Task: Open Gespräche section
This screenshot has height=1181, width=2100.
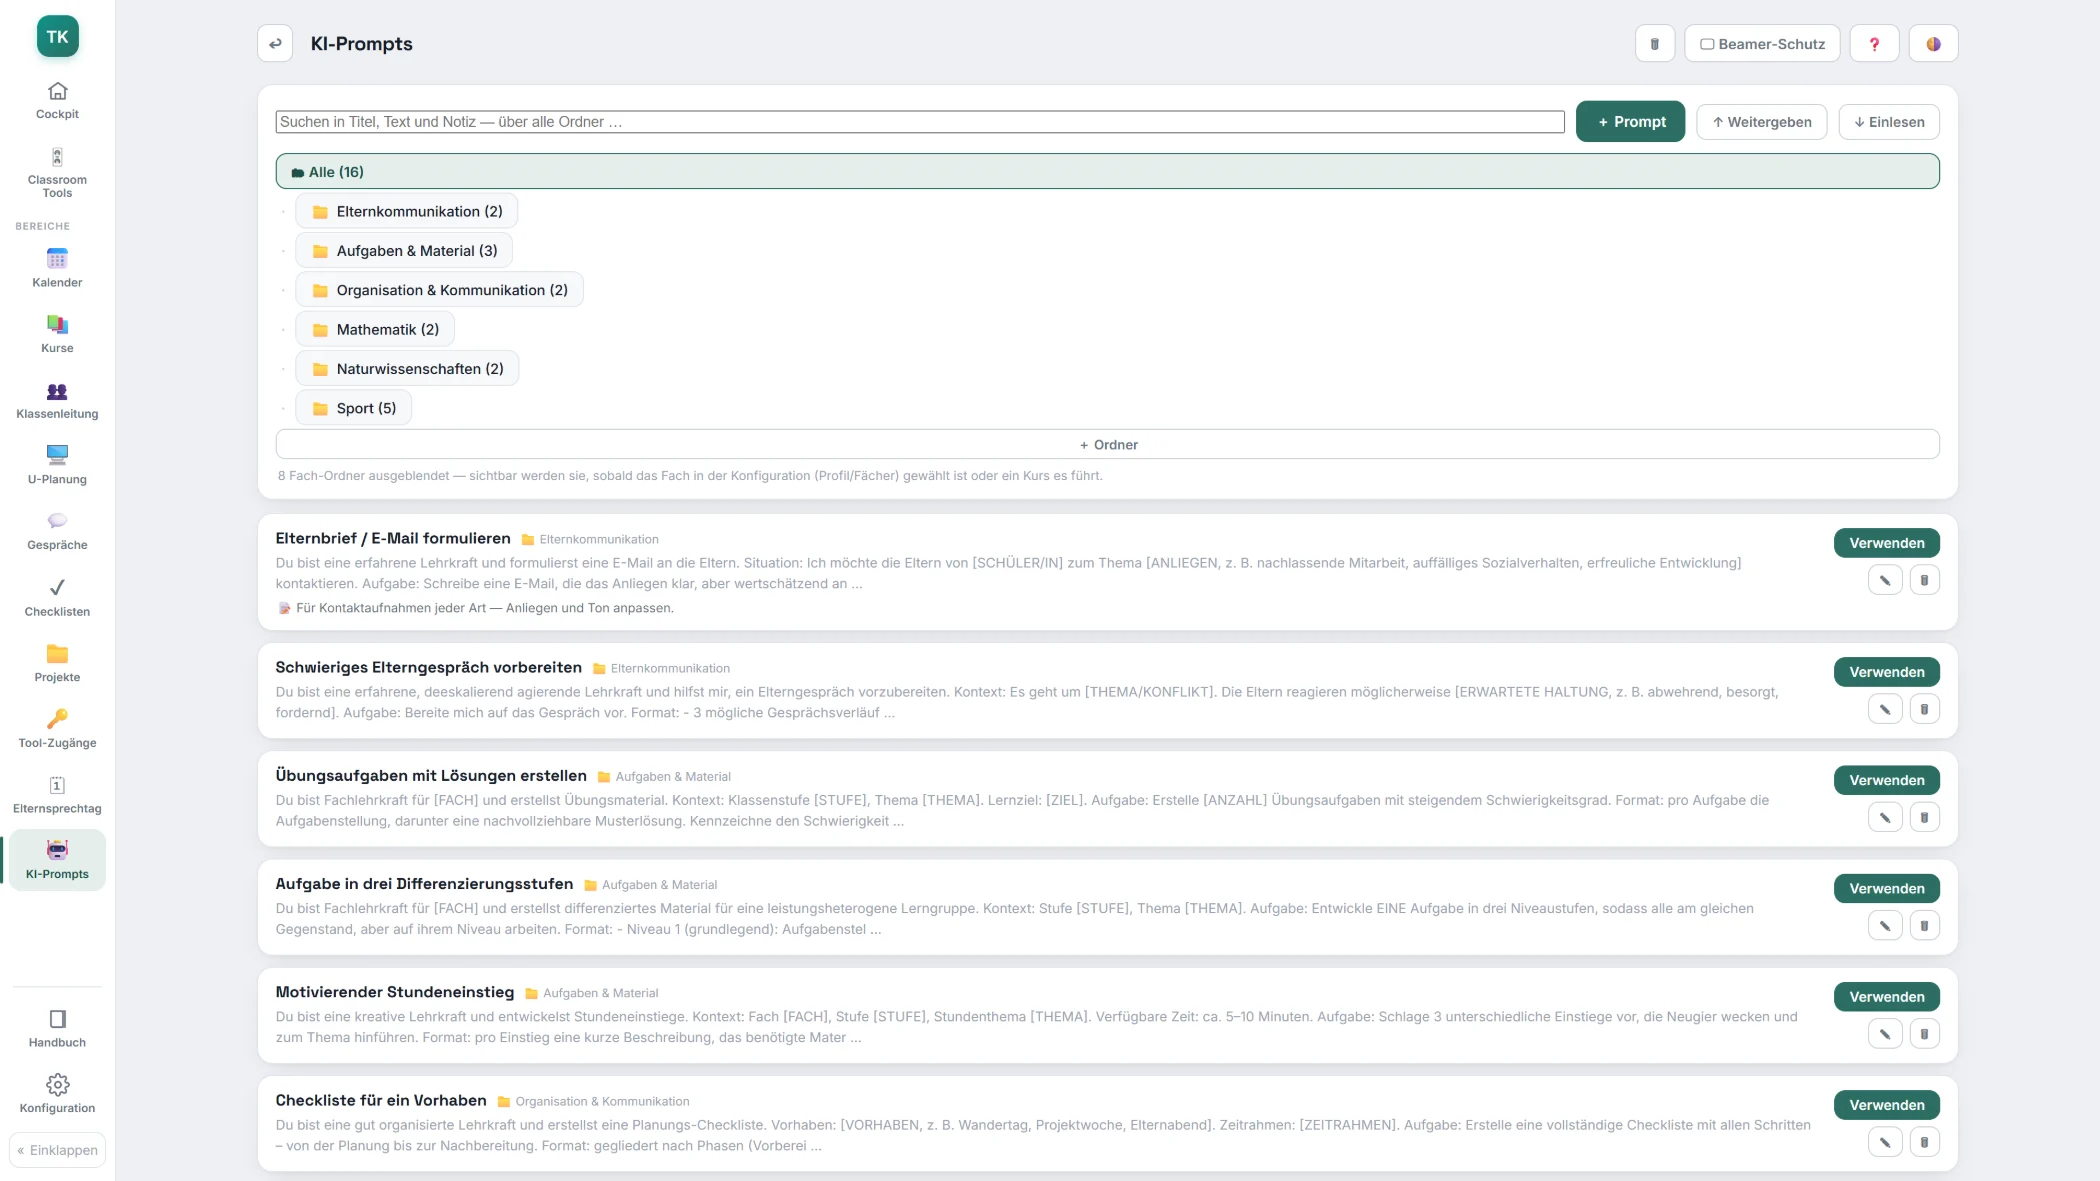Action: tap(57, 532)
